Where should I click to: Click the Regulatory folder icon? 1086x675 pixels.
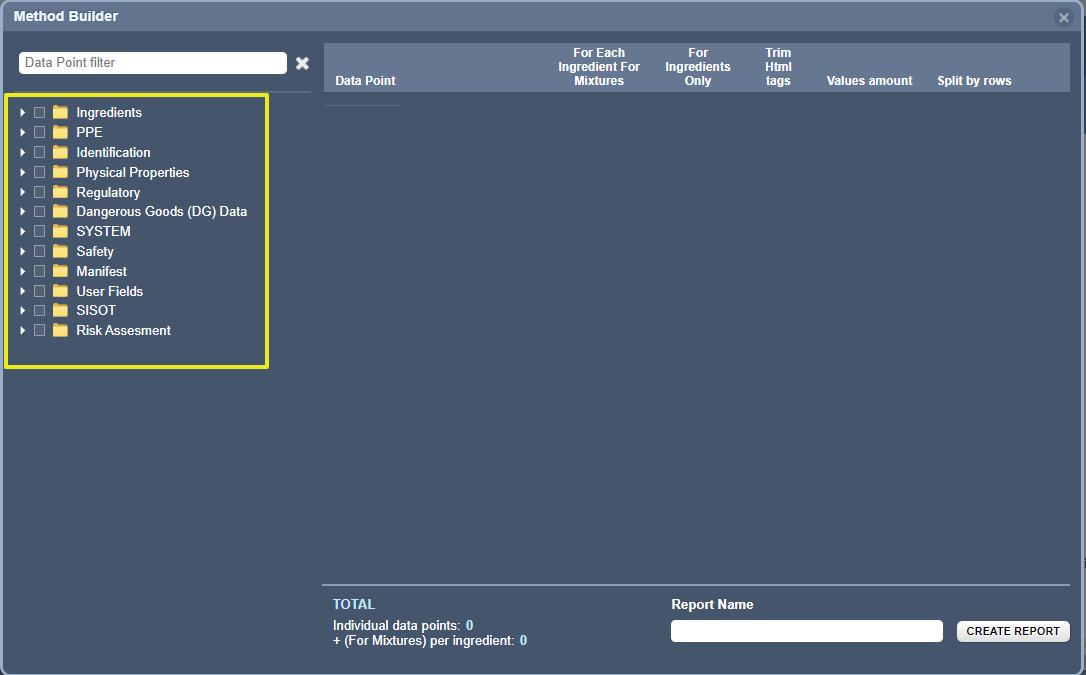pos(60,192)
